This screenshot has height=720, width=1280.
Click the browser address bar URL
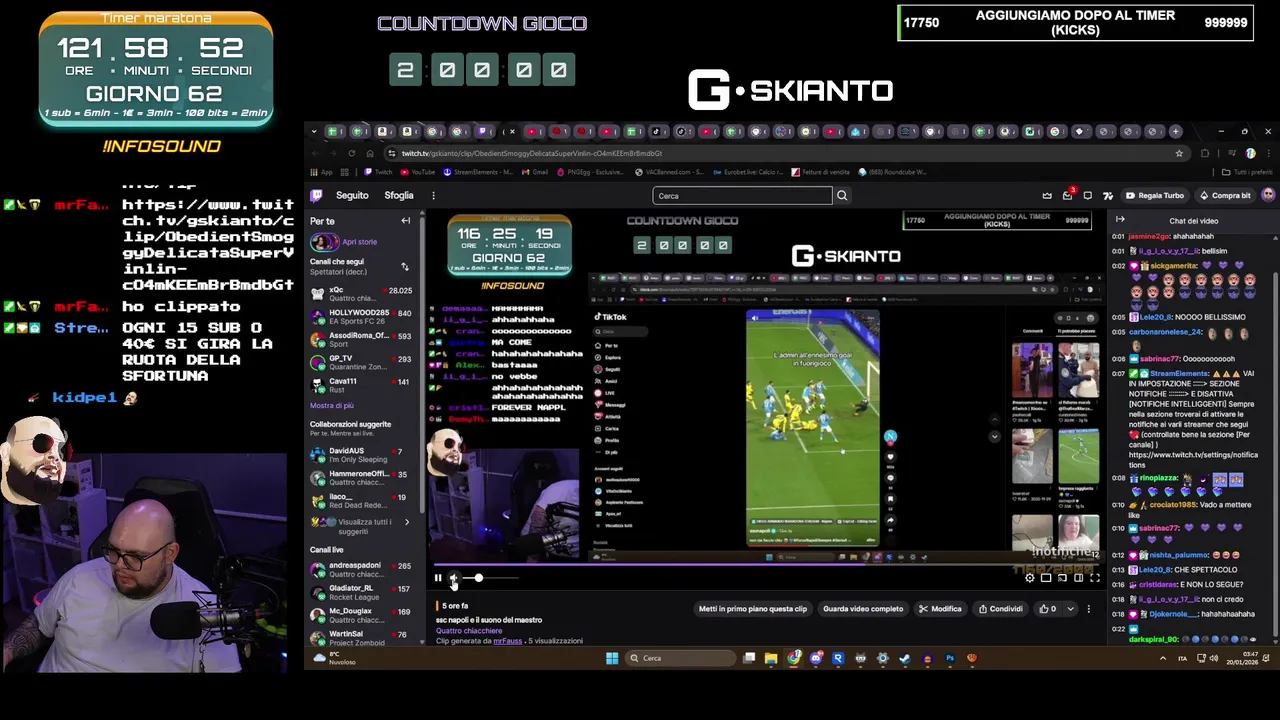pyautogui.click(x=531, y=153)
